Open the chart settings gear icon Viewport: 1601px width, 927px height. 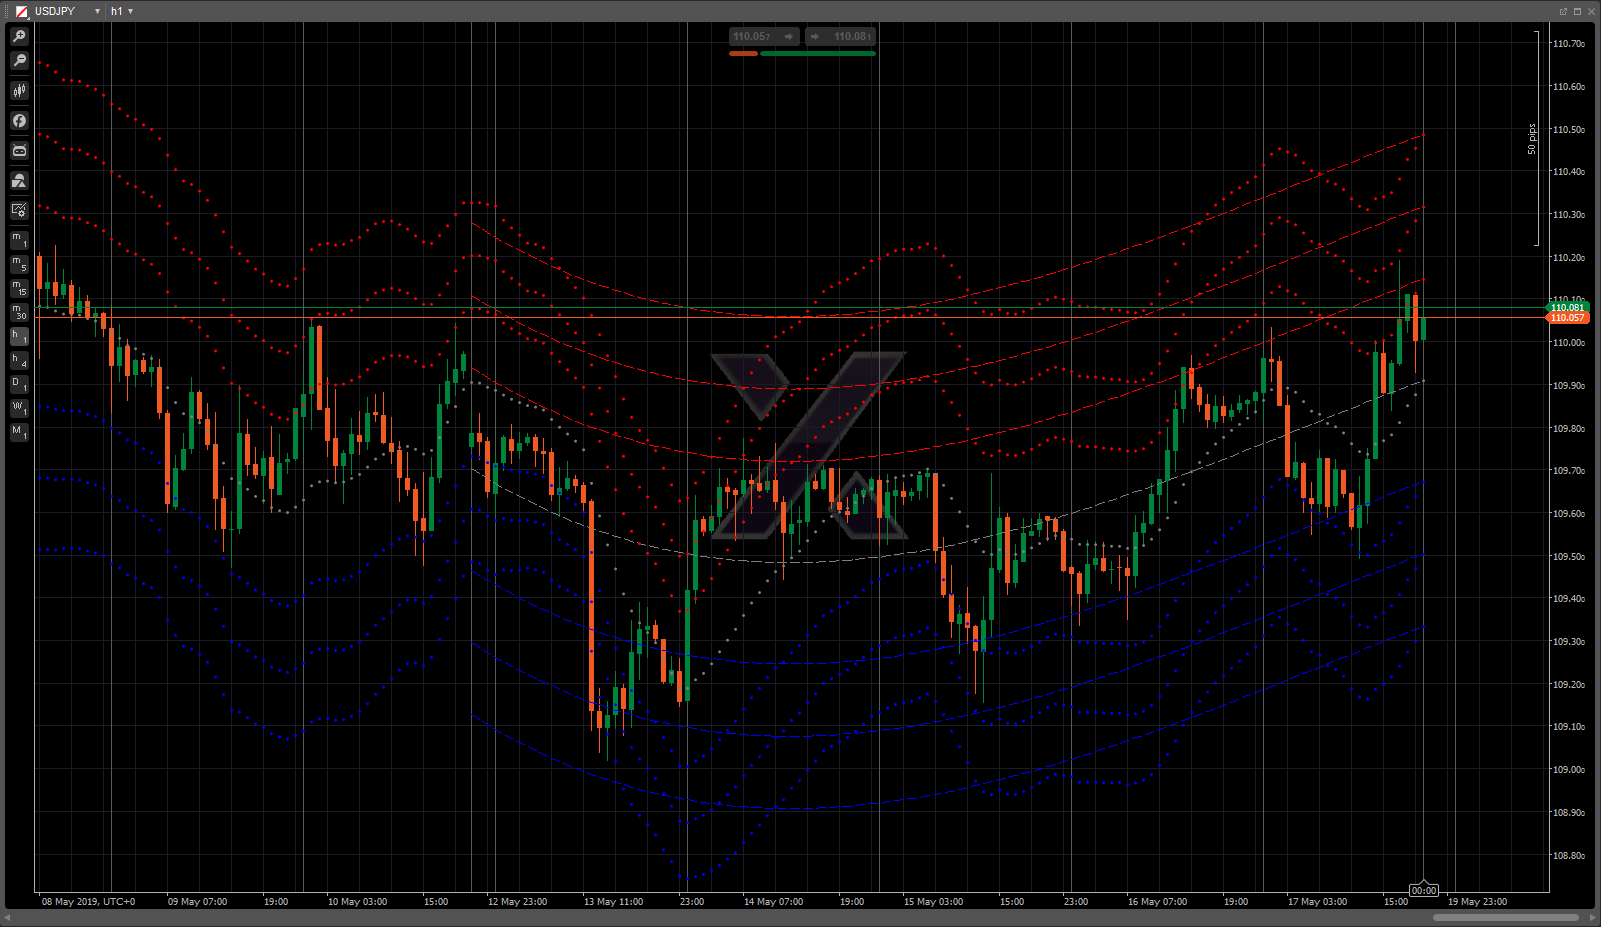pos(19,210)
